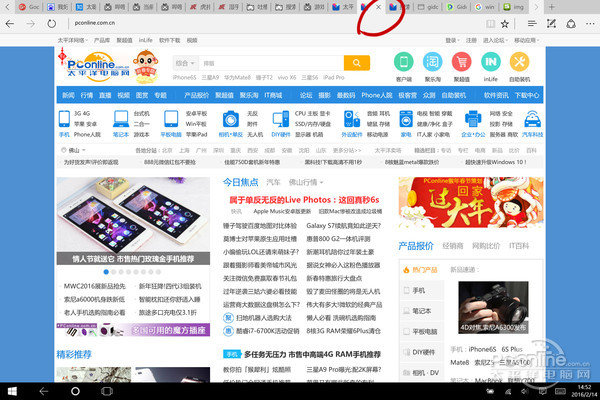Open the 外设配件 peripherals icon
600x400 pixels.
pyautogui.click(x=352, y=119)
